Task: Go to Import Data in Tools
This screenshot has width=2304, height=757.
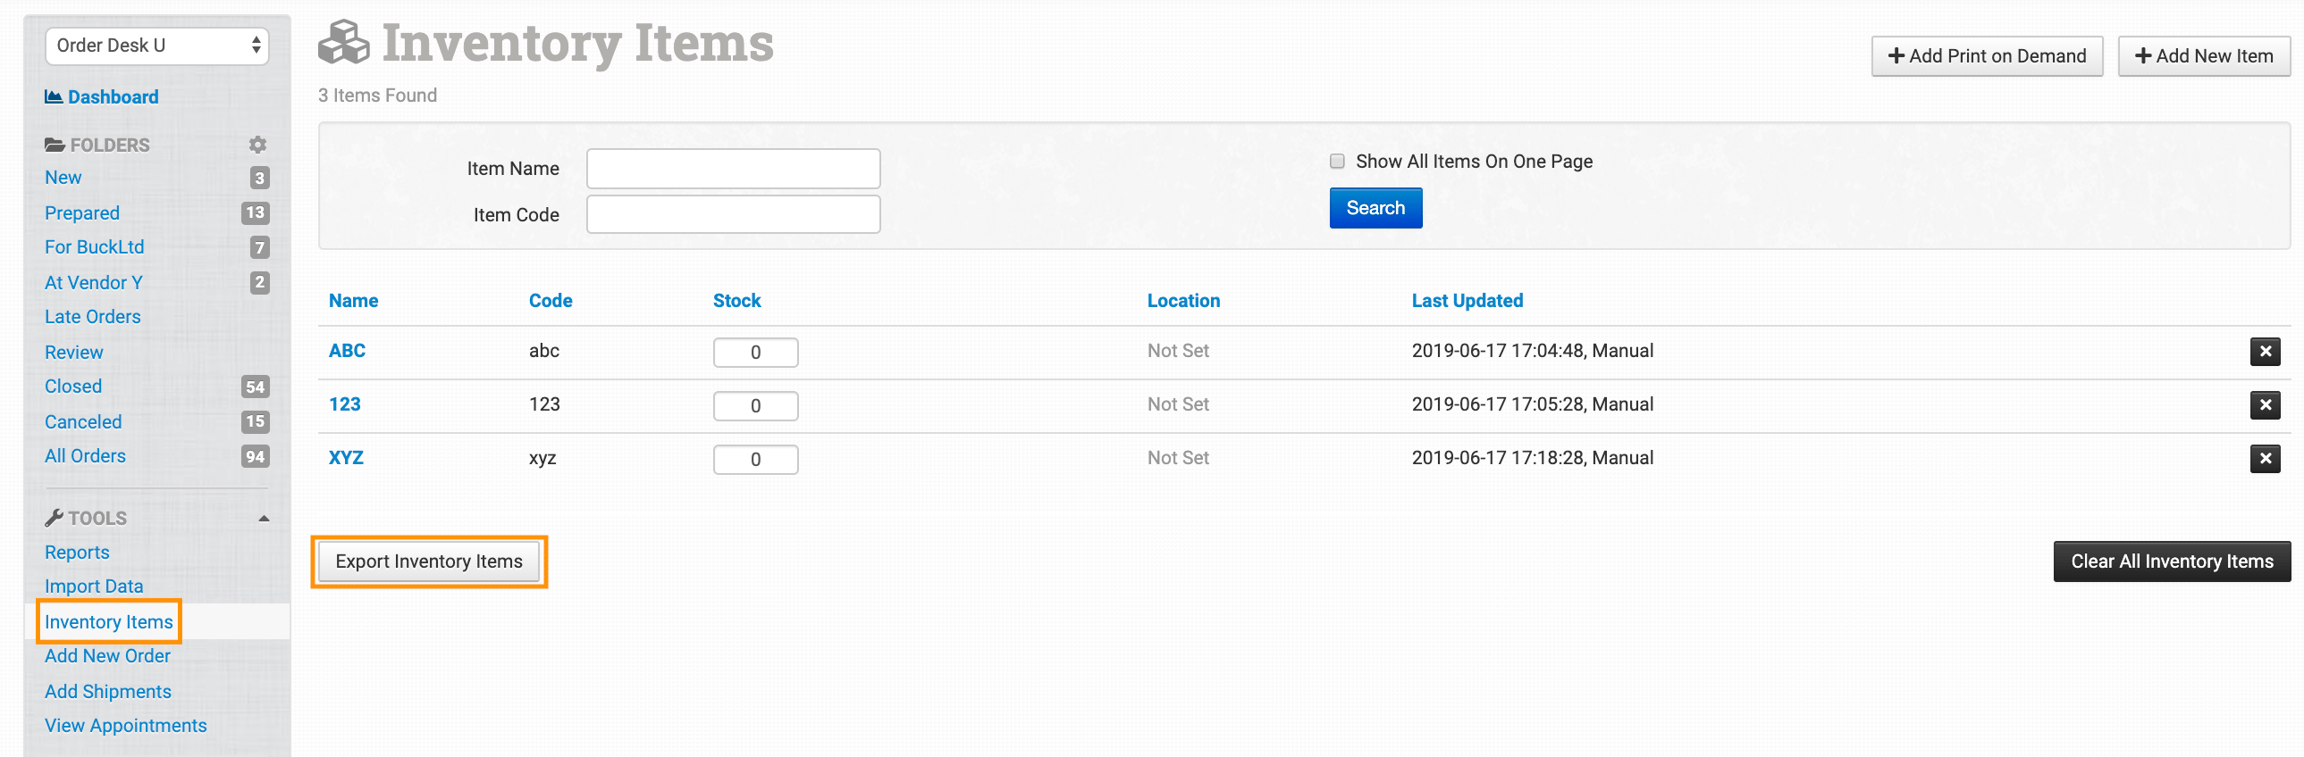Action: point(94,586)
